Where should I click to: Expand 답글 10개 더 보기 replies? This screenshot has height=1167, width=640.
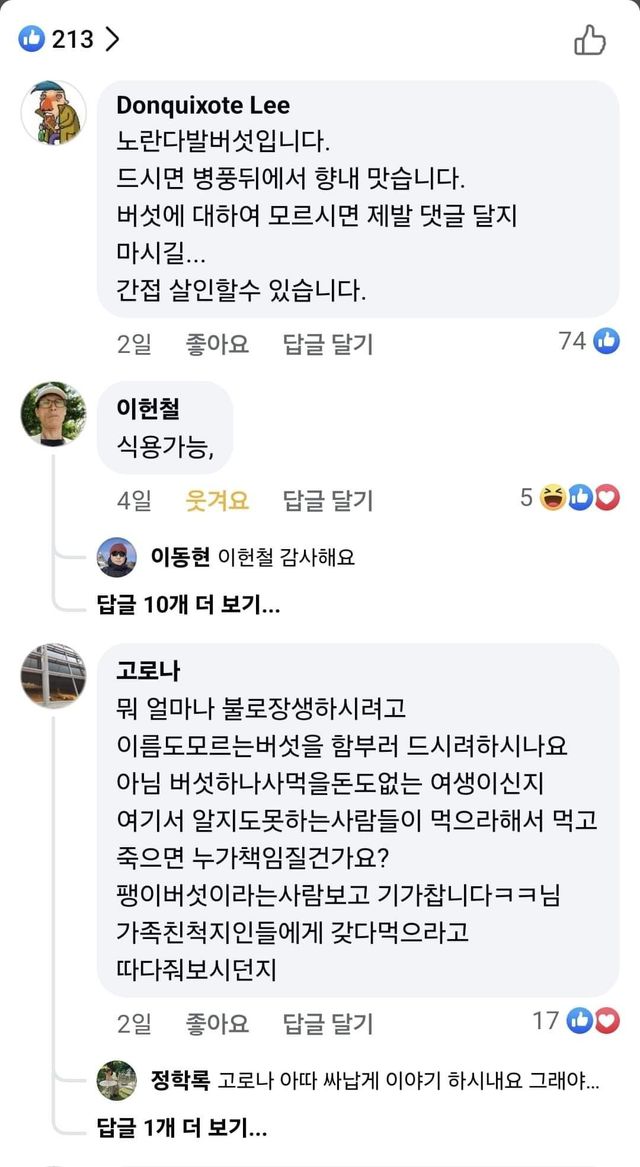click(x=188, y=604)
